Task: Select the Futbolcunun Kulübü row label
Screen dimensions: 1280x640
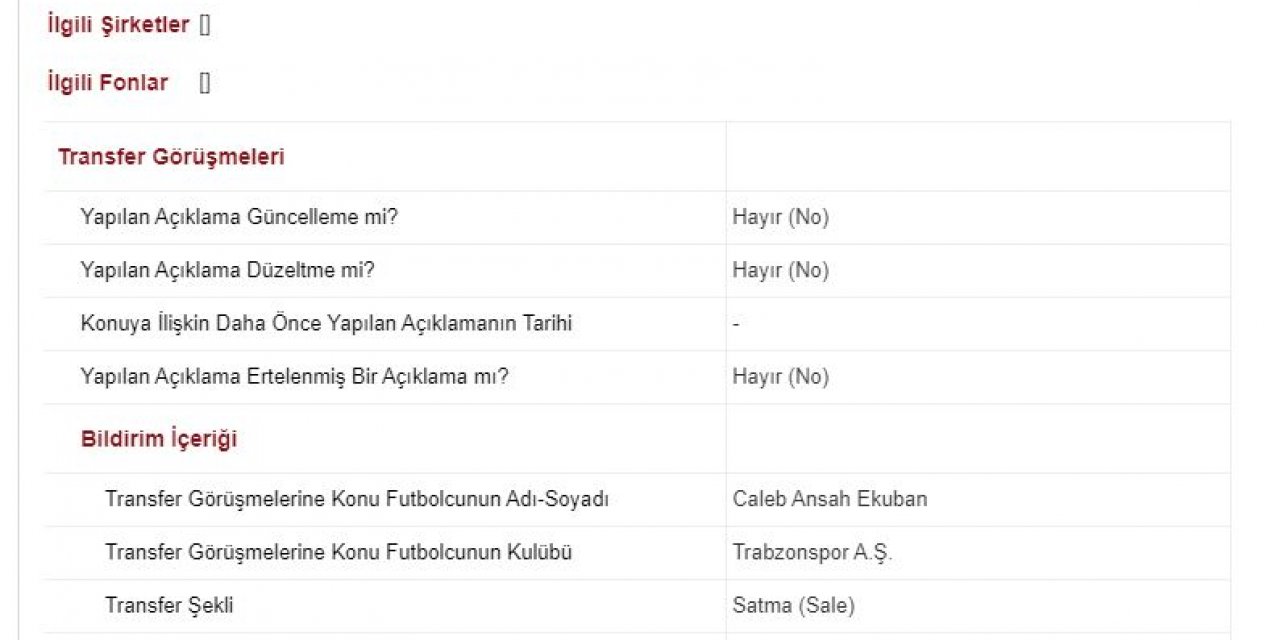Action: coord(339,552)
